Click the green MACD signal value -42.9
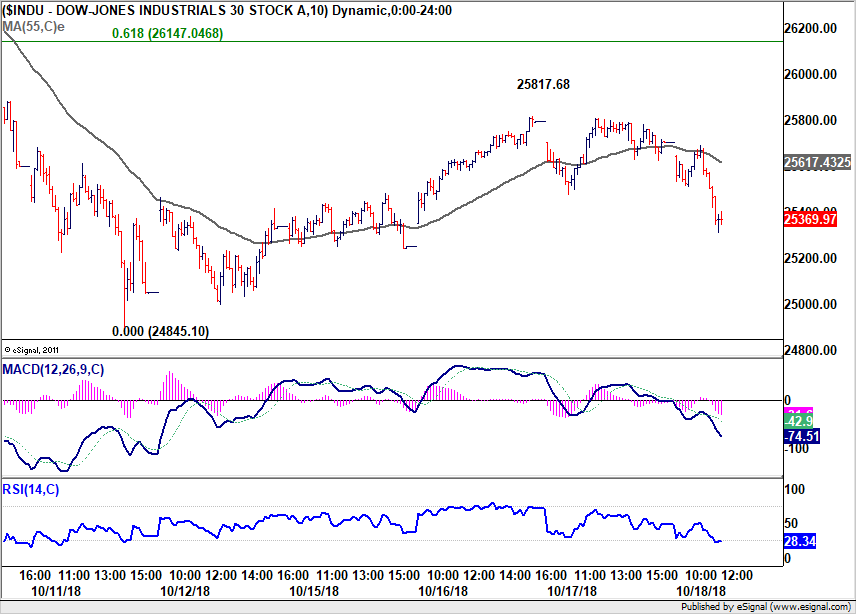The width and height of the screenshot is (856, 614). pos(799,421)
